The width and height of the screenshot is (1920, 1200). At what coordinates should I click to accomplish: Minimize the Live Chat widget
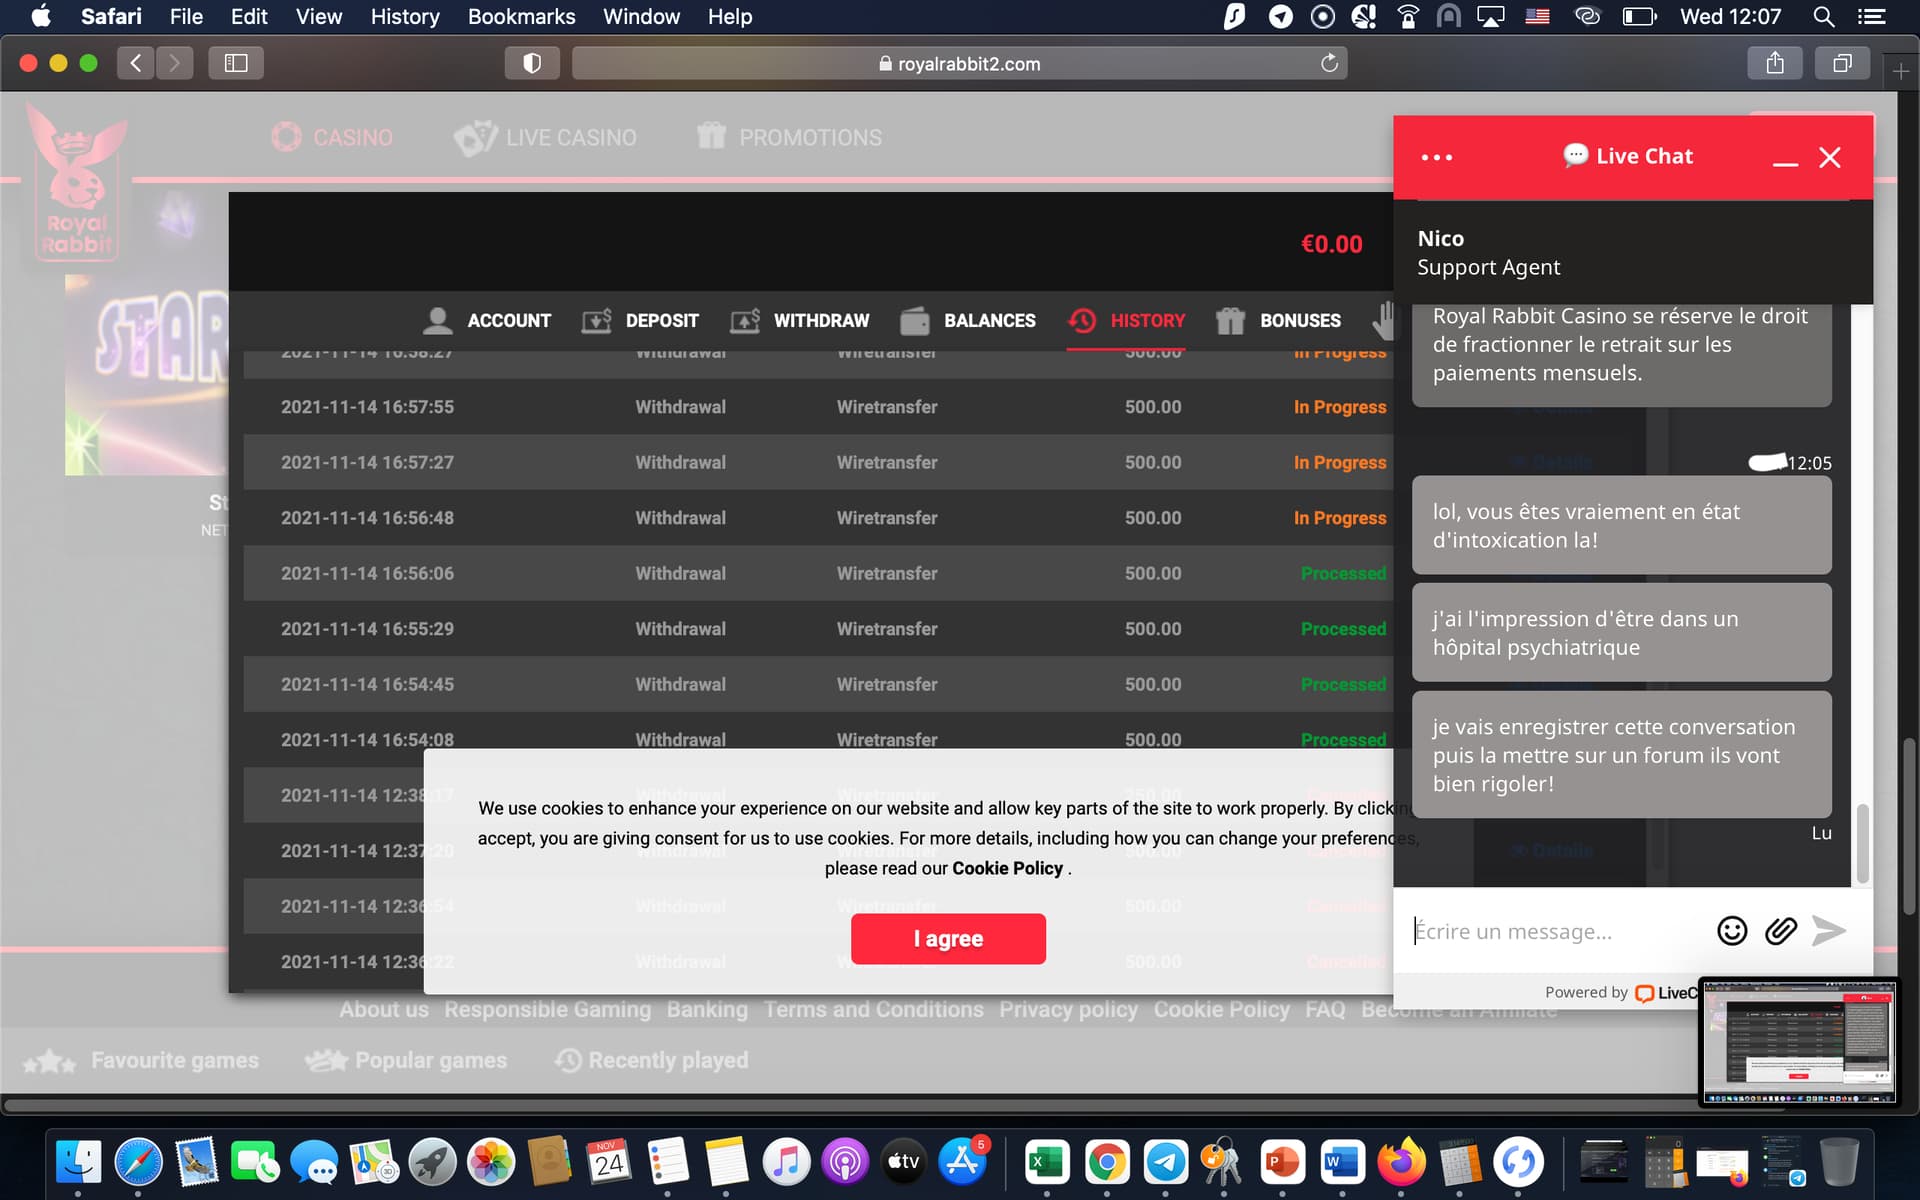point(1785,159)
